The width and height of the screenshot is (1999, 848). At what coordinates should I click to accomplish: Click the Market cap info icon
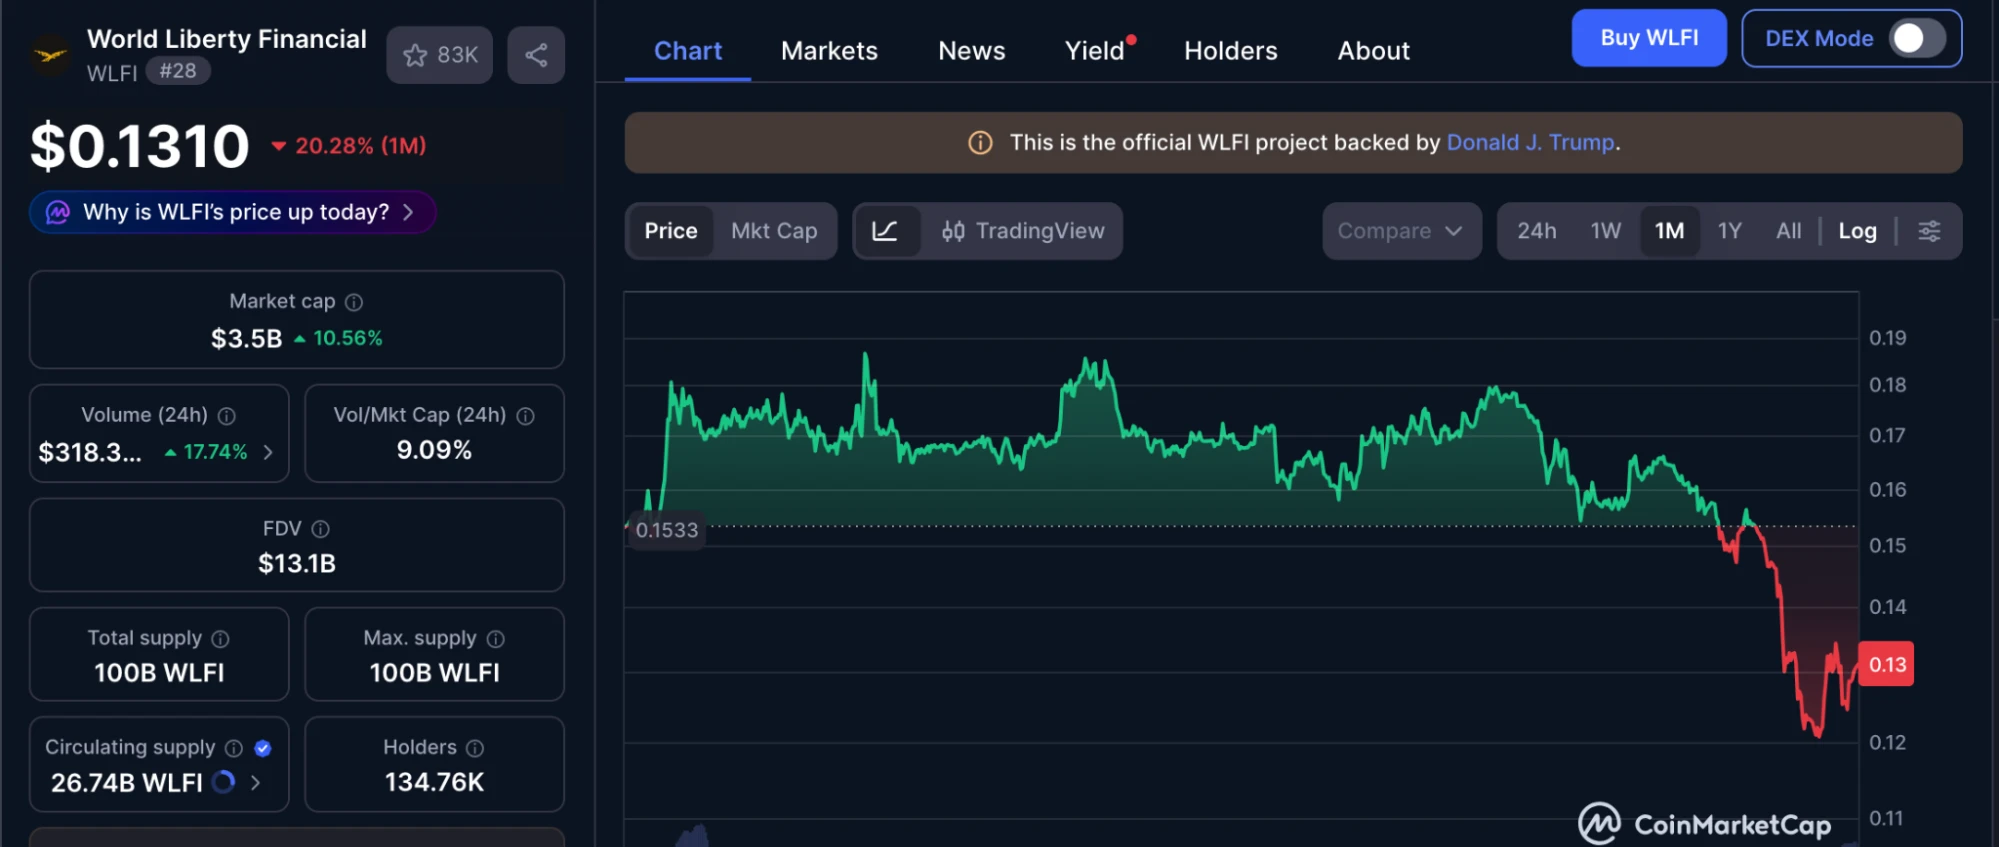point(354,302)
